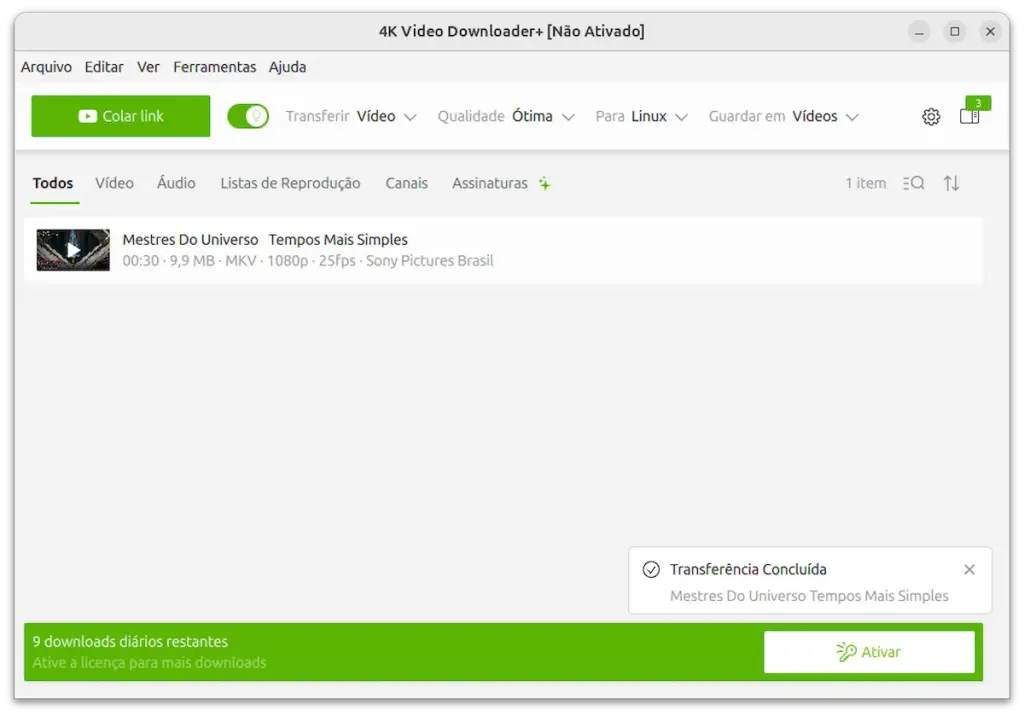Click the Colar link button
Image resolution: width=1024 pixels, height=716 pixels.
(121, 116)
